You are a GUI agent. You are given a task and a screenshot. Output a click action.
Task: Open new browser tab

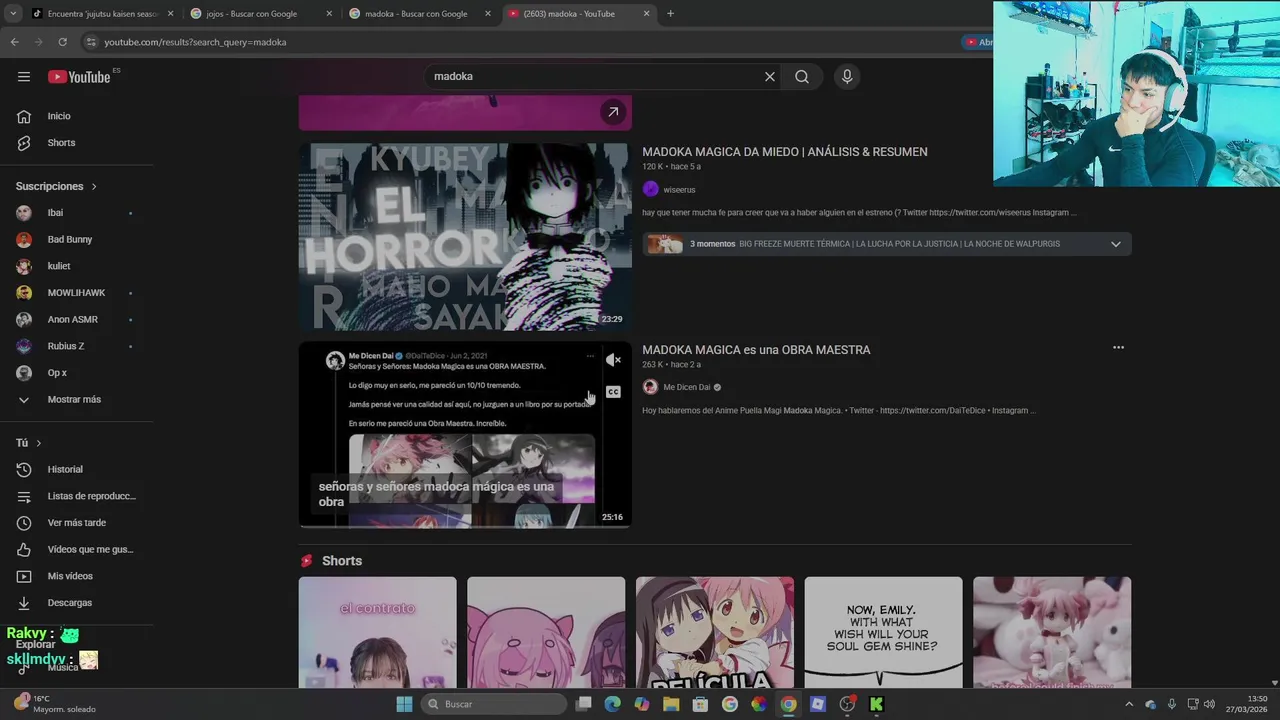(670, 14)
